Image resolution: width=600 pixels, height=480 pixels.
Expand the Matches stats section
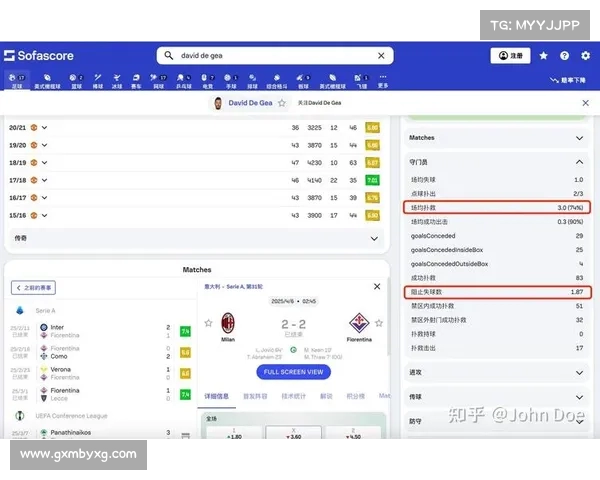pos(497,138)
